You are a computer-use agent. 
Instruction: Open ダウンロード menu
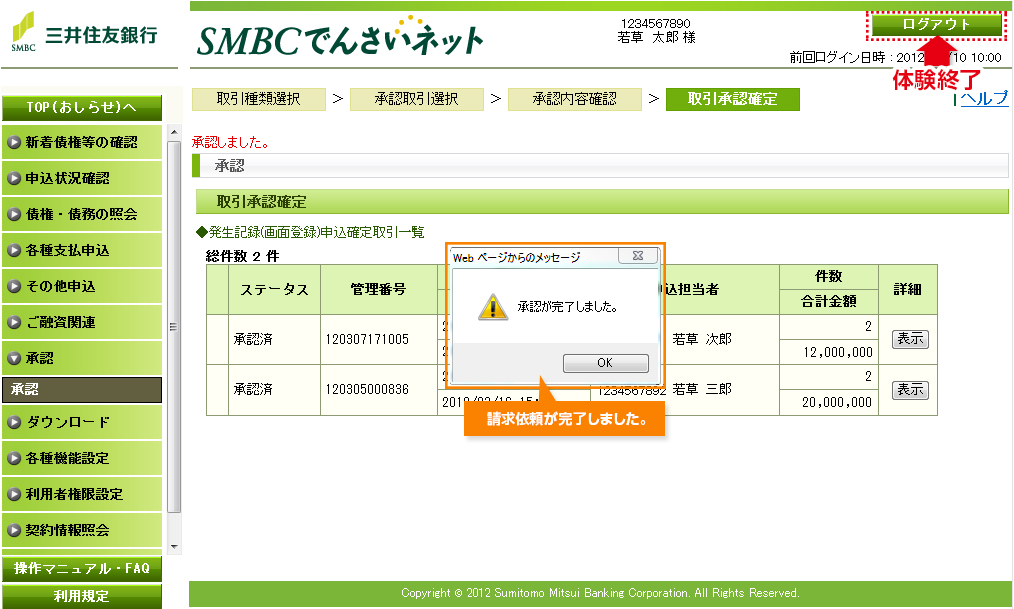81,423
